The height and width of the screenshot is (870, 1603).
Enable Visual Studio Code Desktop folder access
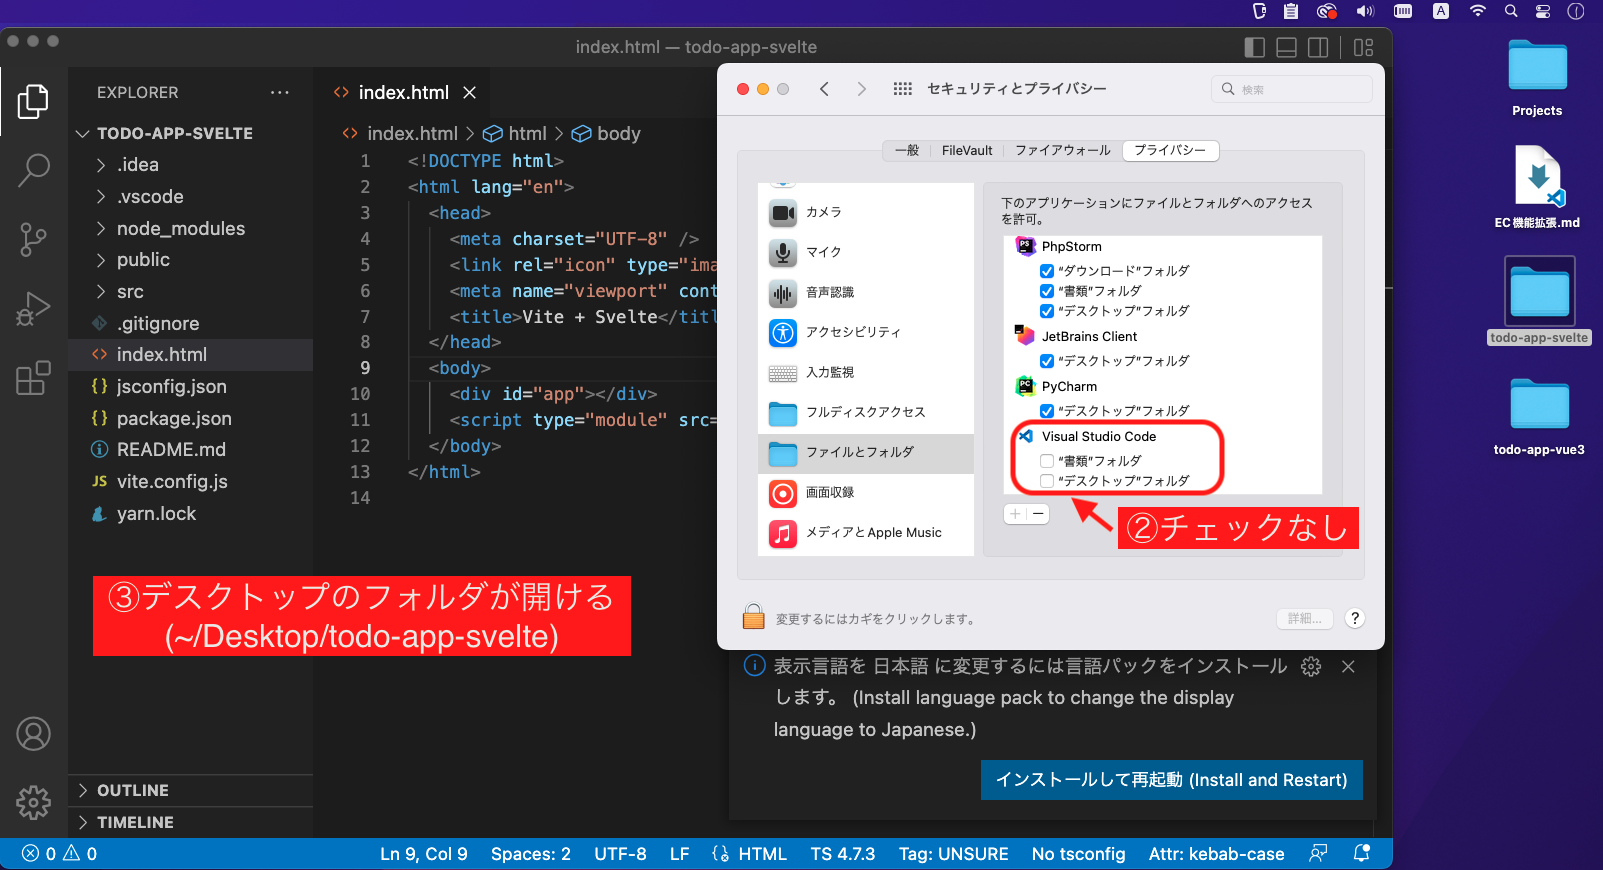(1047, 481)
